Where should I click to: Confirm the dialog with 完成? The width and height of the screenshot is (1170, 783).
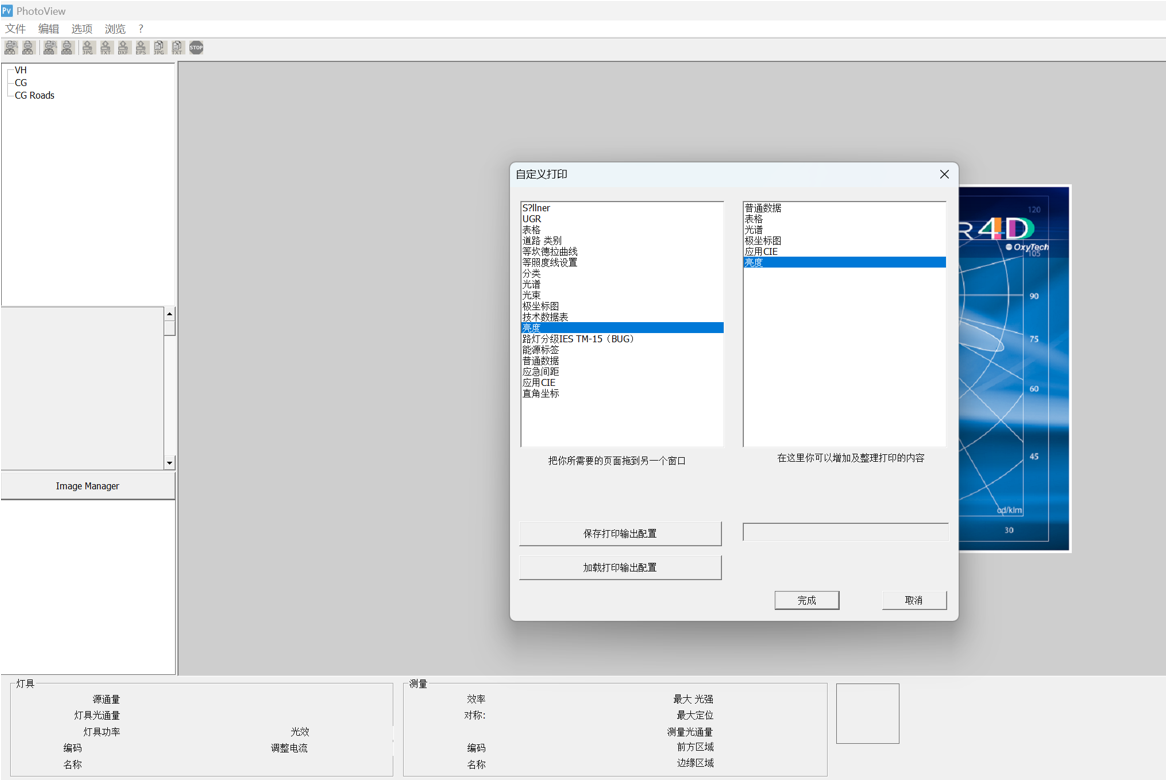tap(806, 600)
